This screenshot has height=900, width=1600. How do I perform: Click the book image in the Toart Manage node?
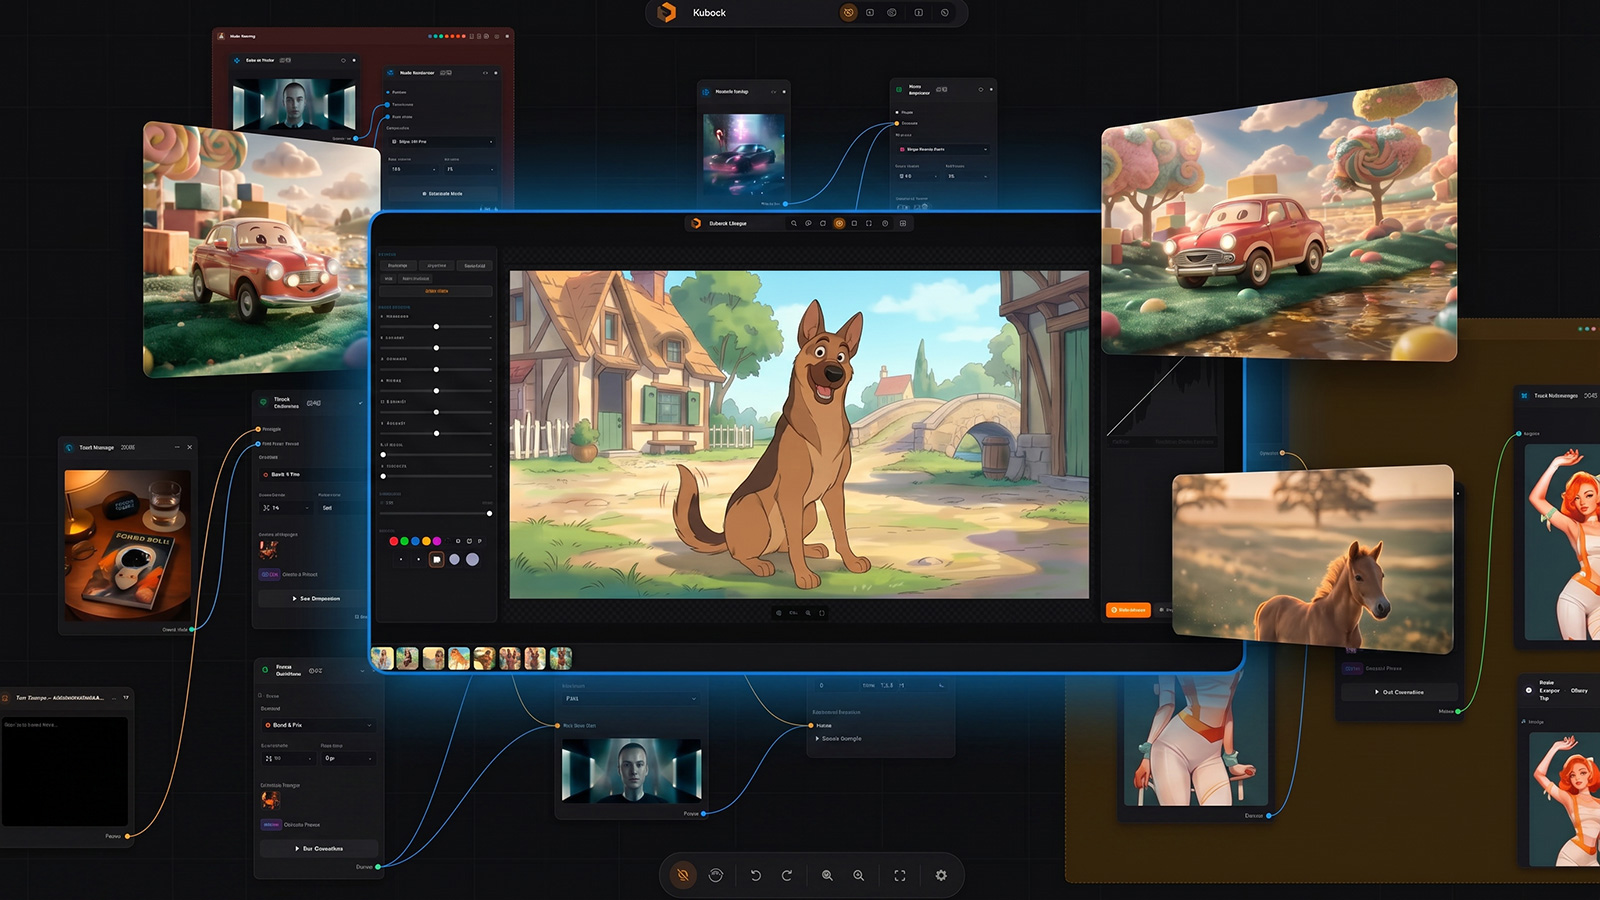click(127, 546)
